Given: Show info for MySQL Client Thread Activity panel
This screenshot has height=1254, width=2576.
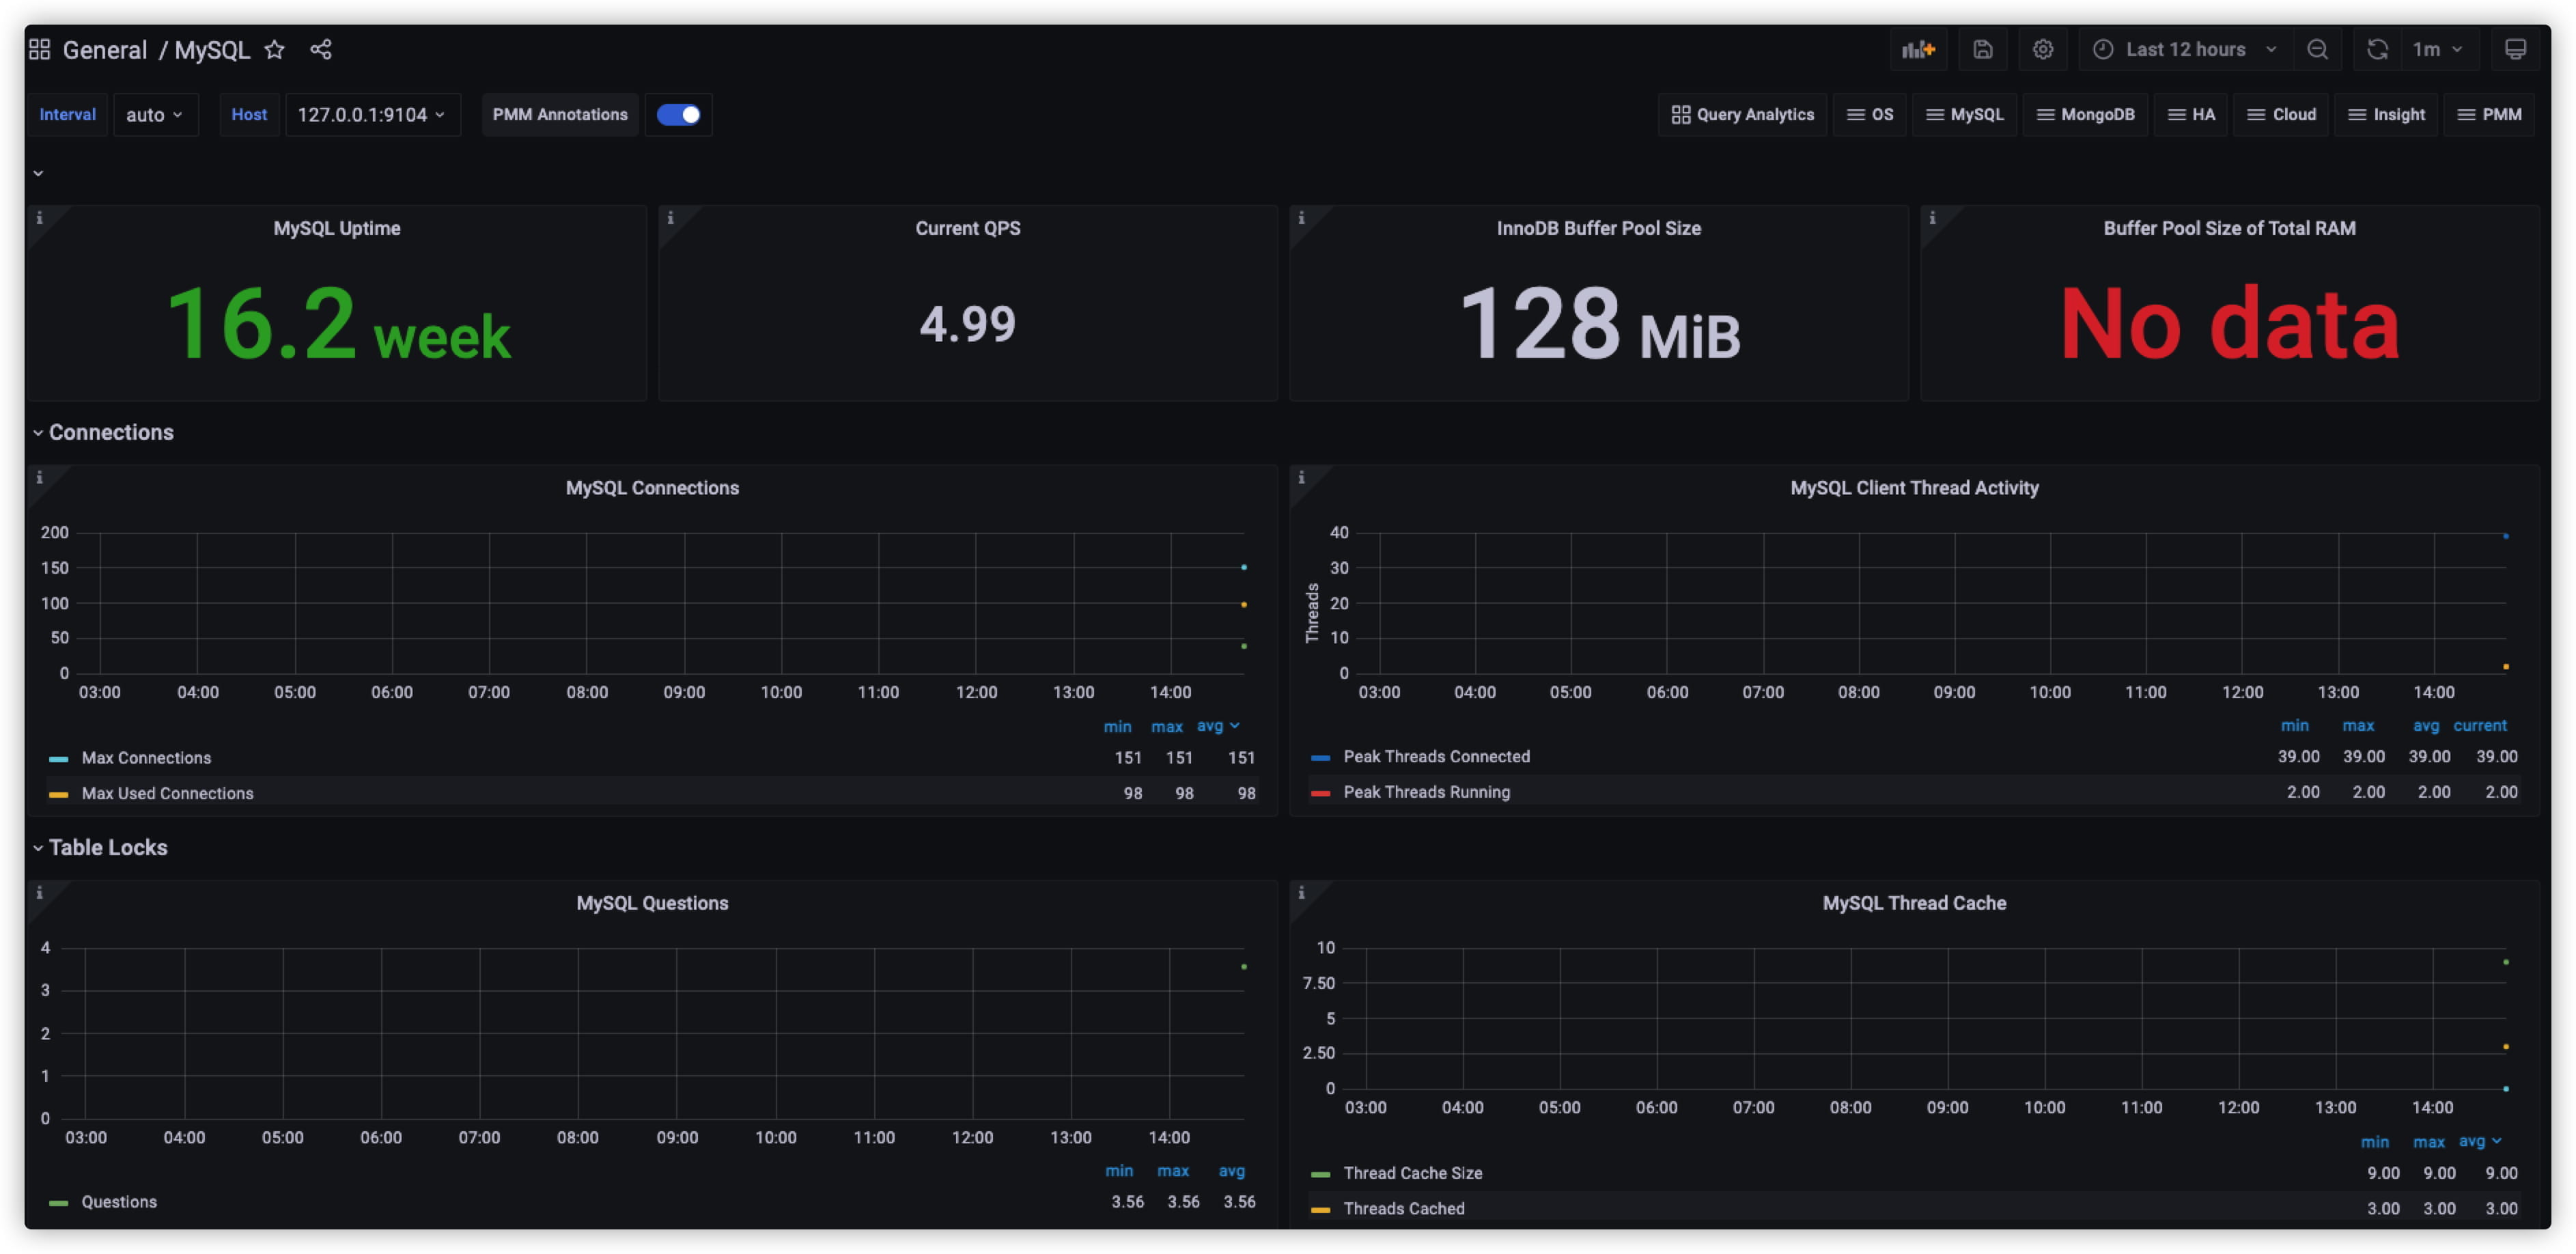Looking at the screenshot, I should point(1301,477).
